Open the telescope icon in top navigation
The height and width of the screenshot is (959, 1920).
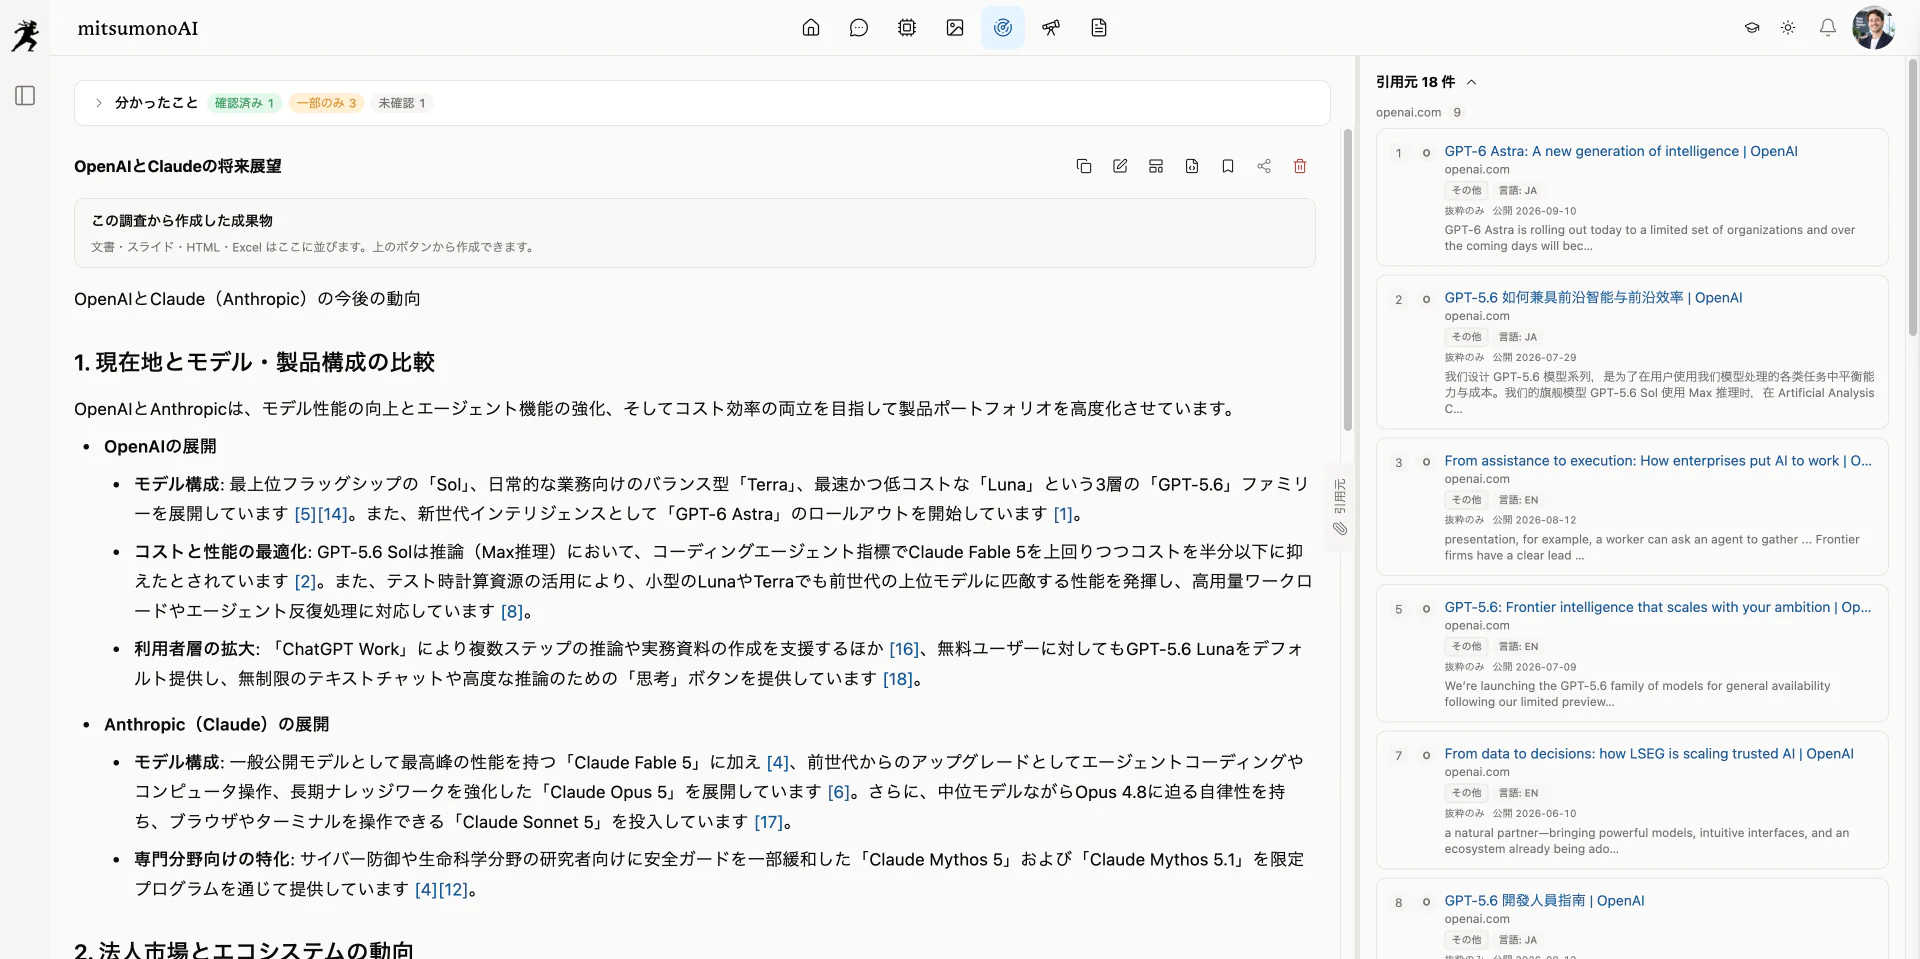[1051, 28]
